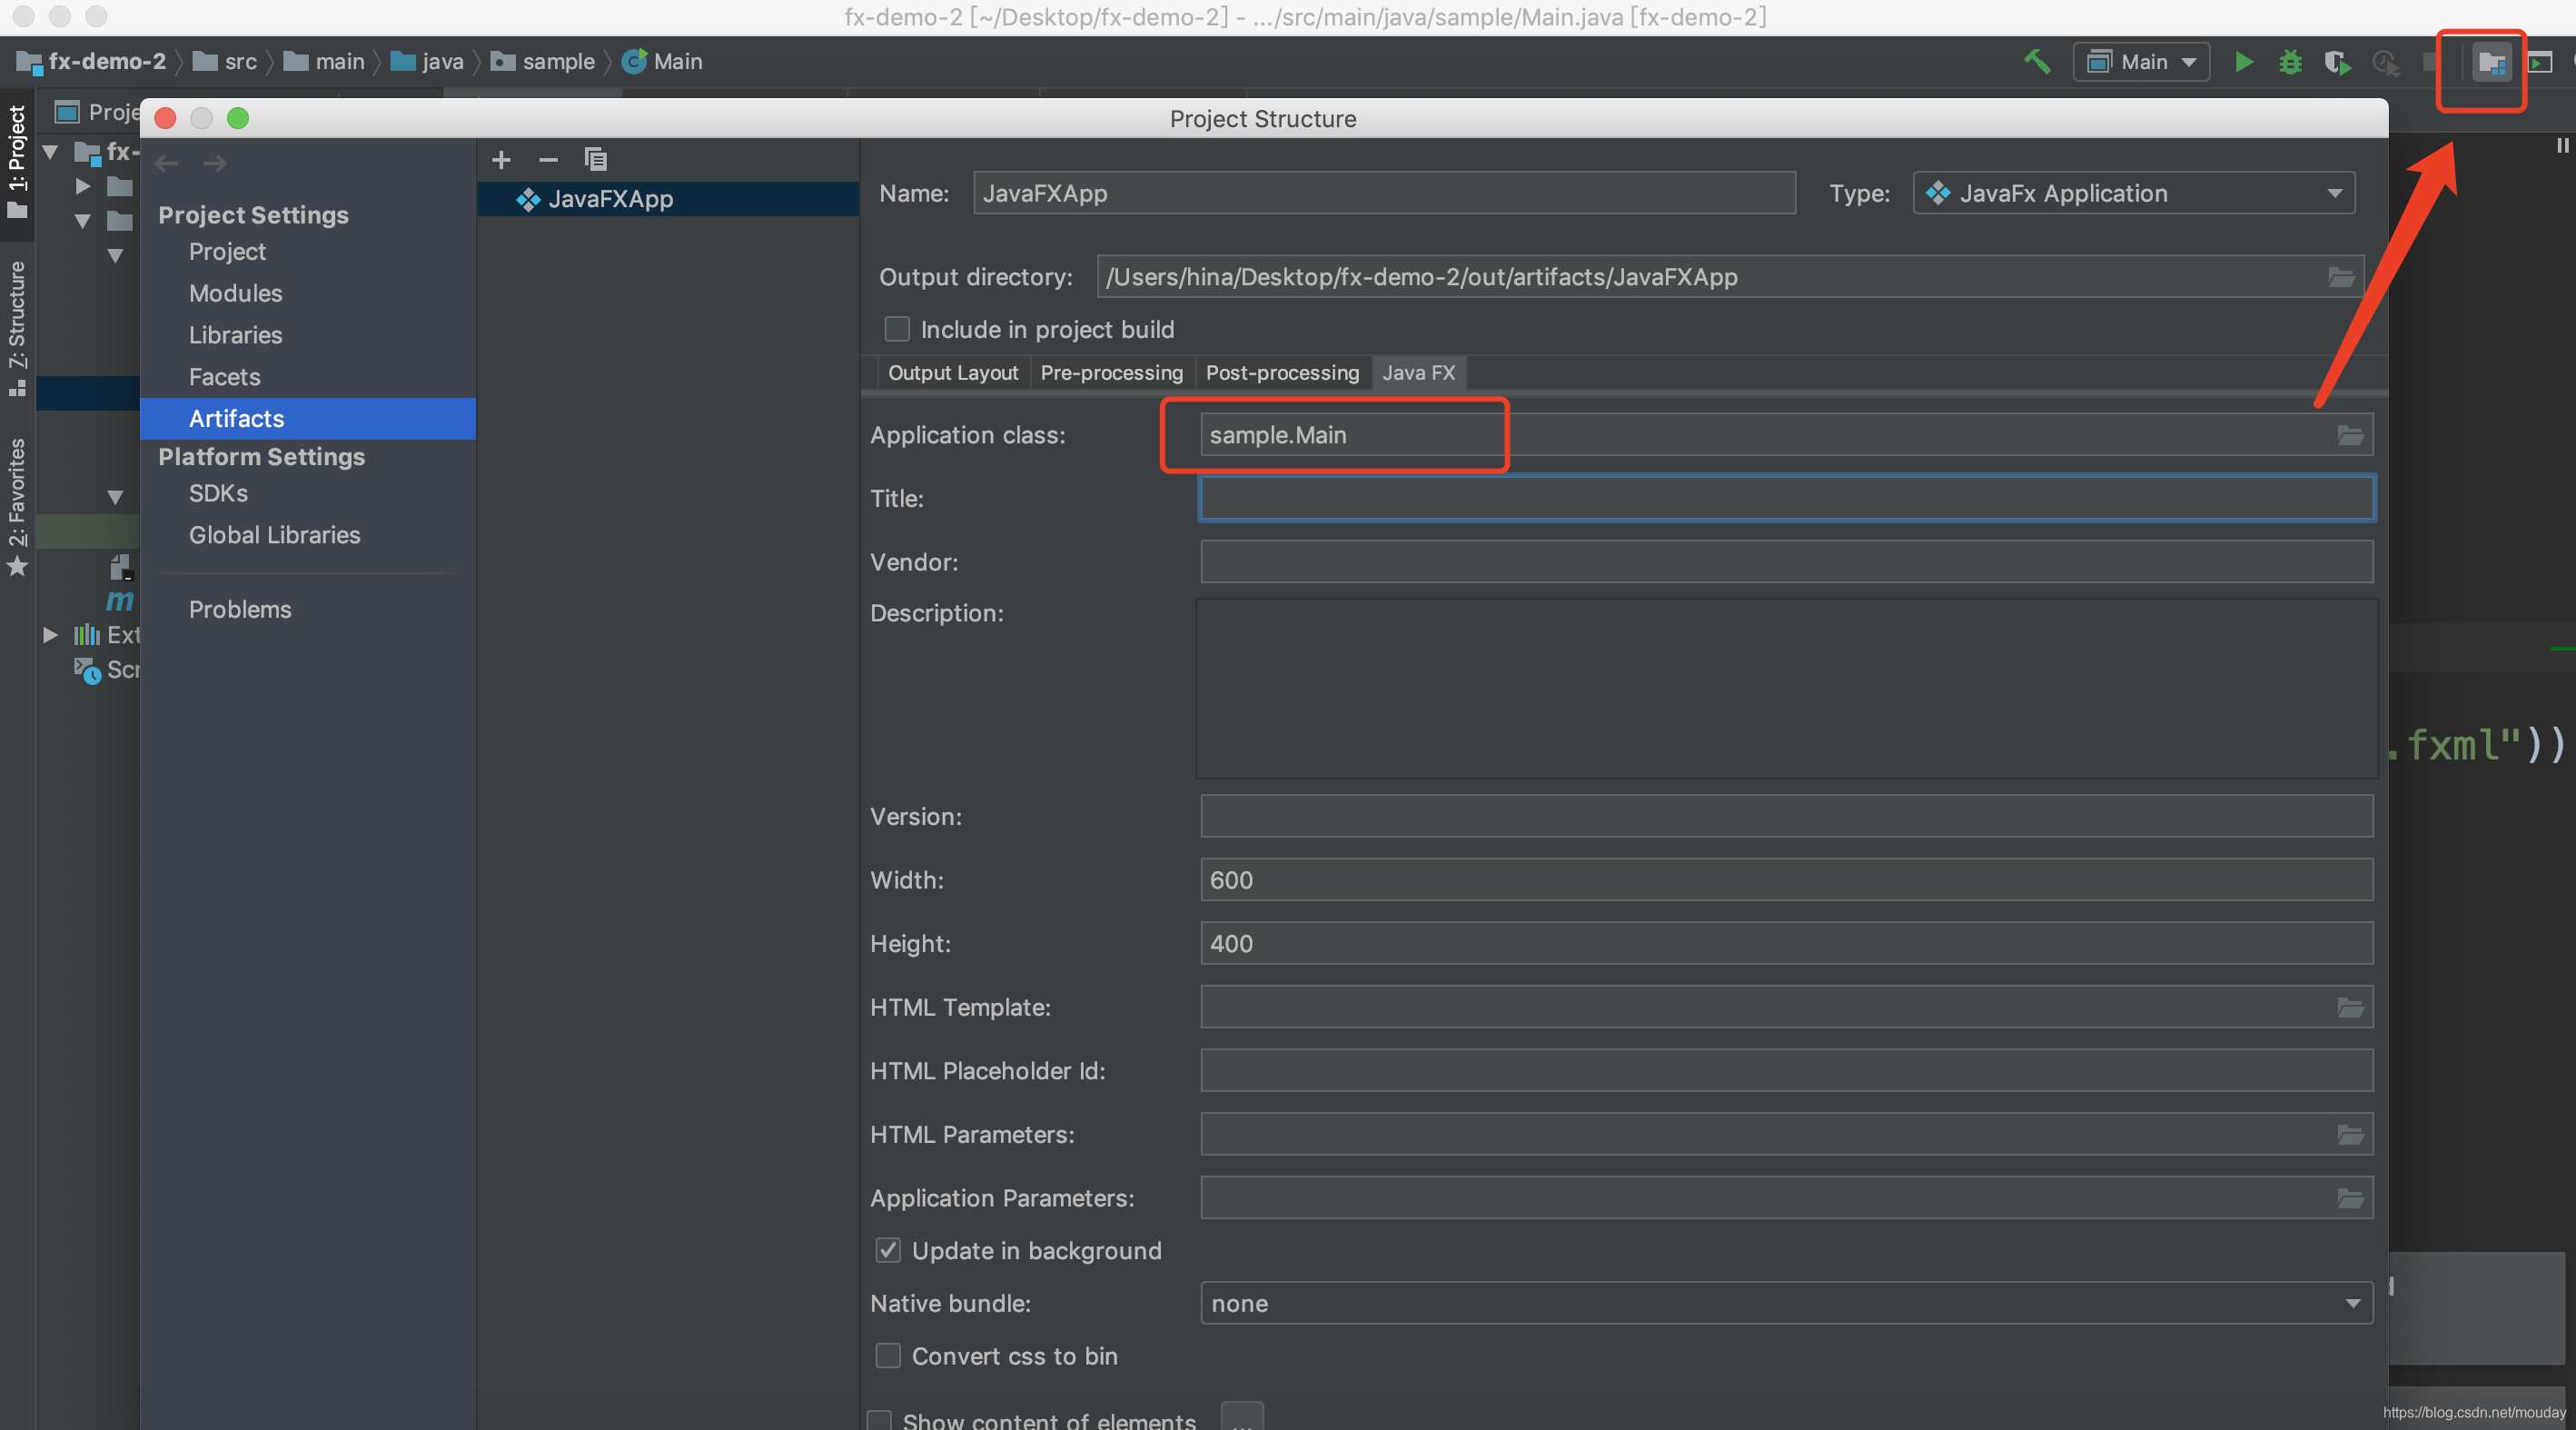This screenshot has height=1430, width=2576.
Task: Browse Output directory folder icon
Action: tap(2341, 278)
